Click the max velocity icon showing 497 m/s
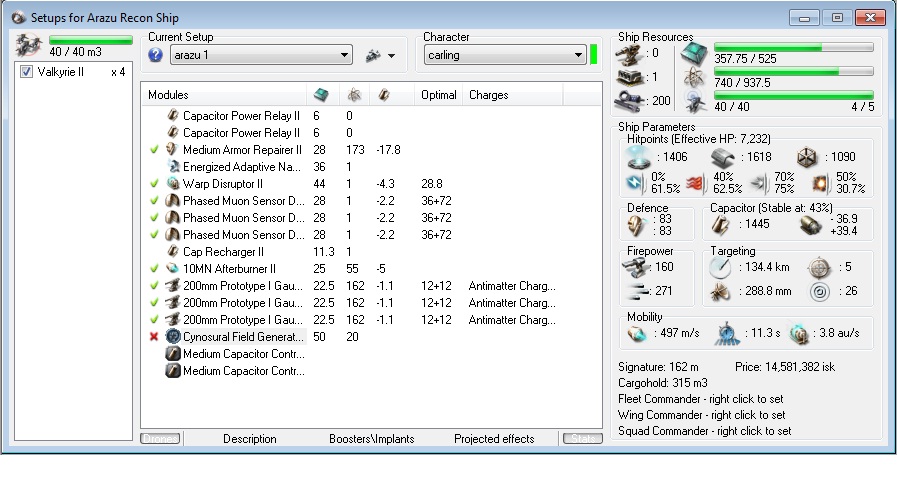Image resolution: width=897 pixels, height=480 pixels. 636,334
